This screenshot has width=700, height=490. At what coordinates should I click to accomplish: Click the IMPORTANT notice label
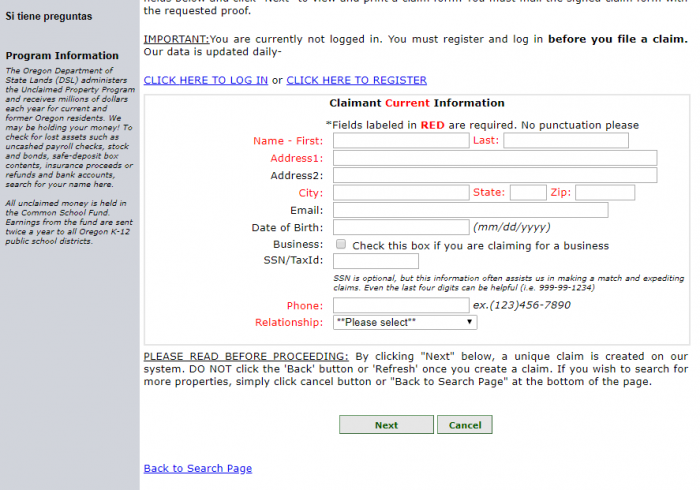pyautogui.click(x=176, y=39)
